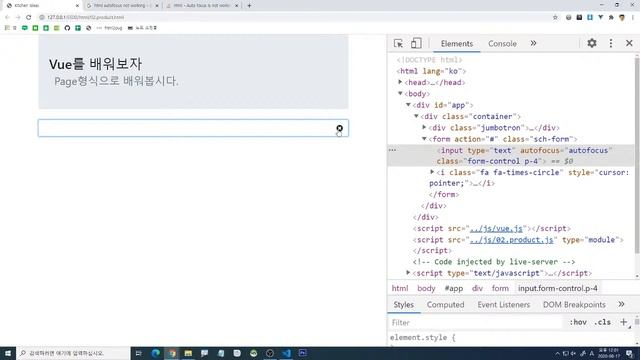Activate the element inspector picker in DevTools
Viewport: 640px width, 360px height.
point(398,43)
